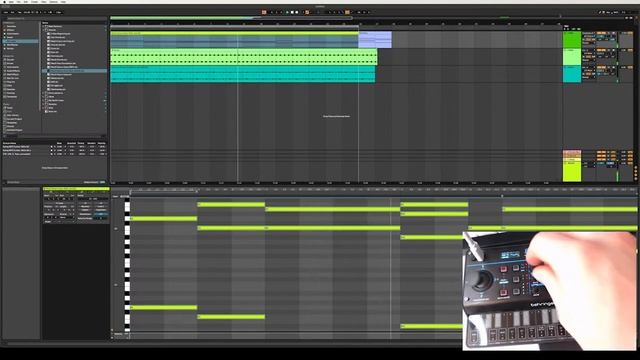Viewport: 640px width, 360px height.
Task: Click the tempo value field
Action: click(x=26, y=12)
